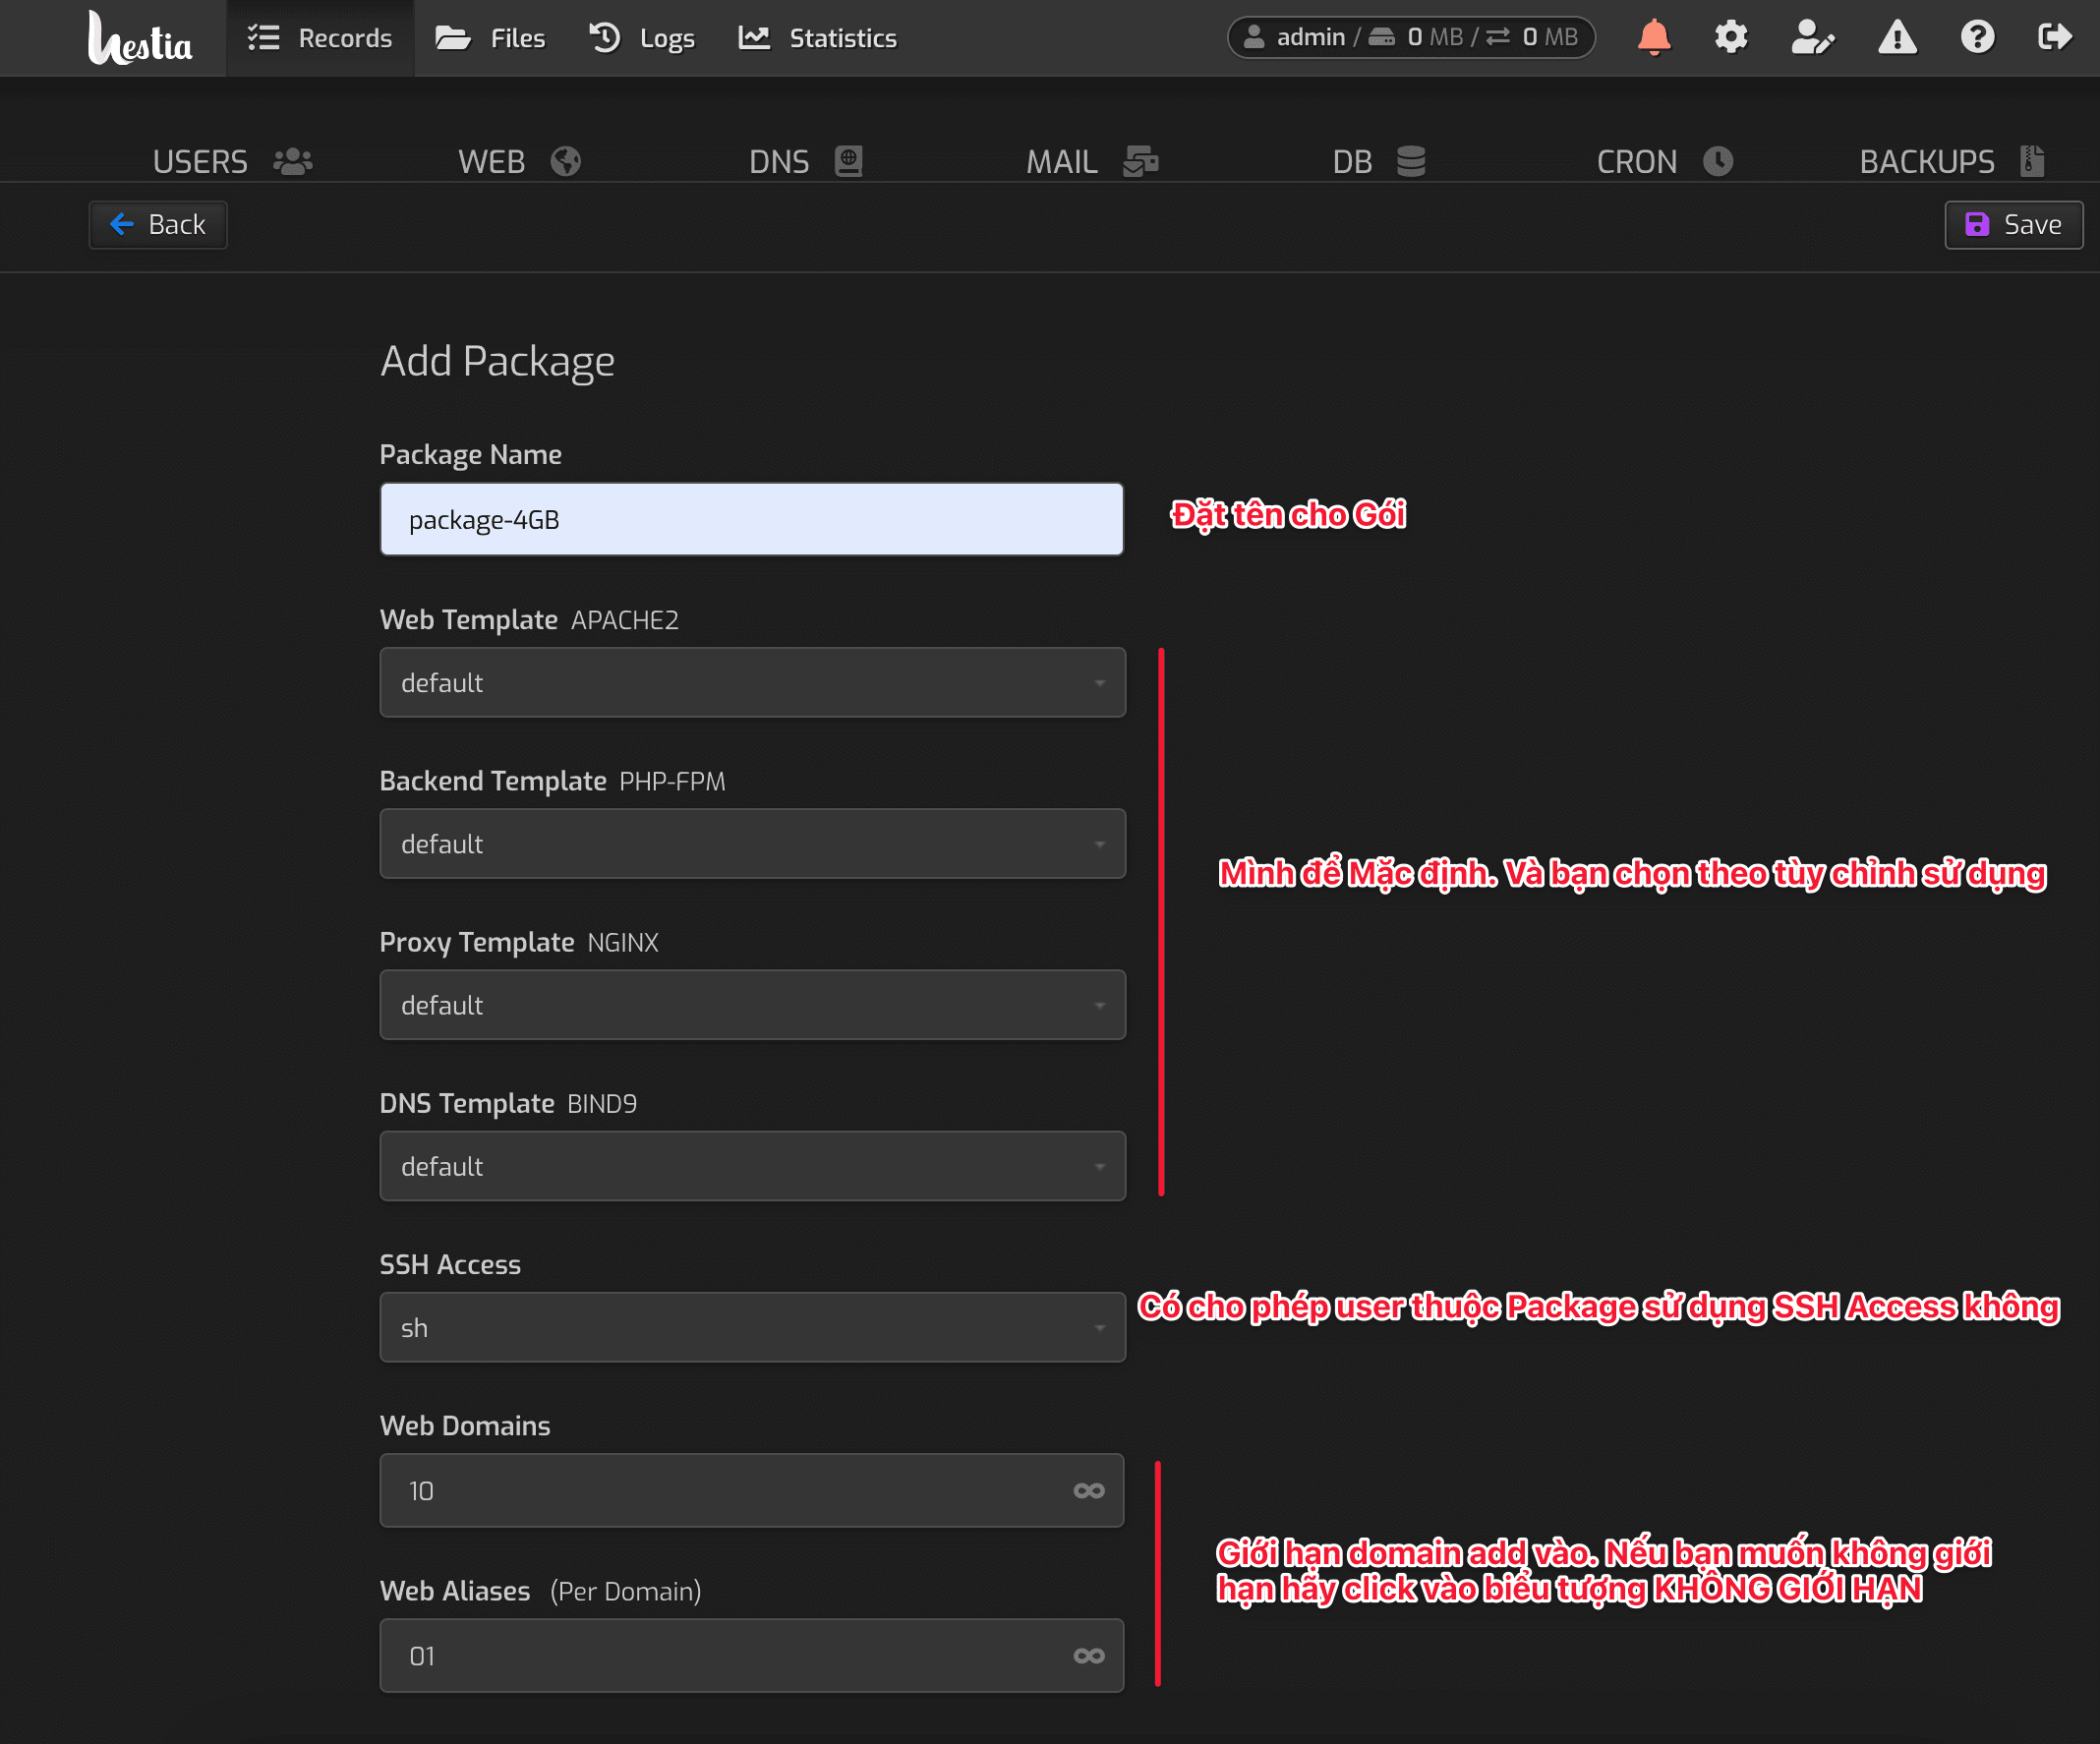2100x1744 pixels.
Task: Toggle unlimited Web Aliases infinity icon
Action: (x=1089, y=1656)
